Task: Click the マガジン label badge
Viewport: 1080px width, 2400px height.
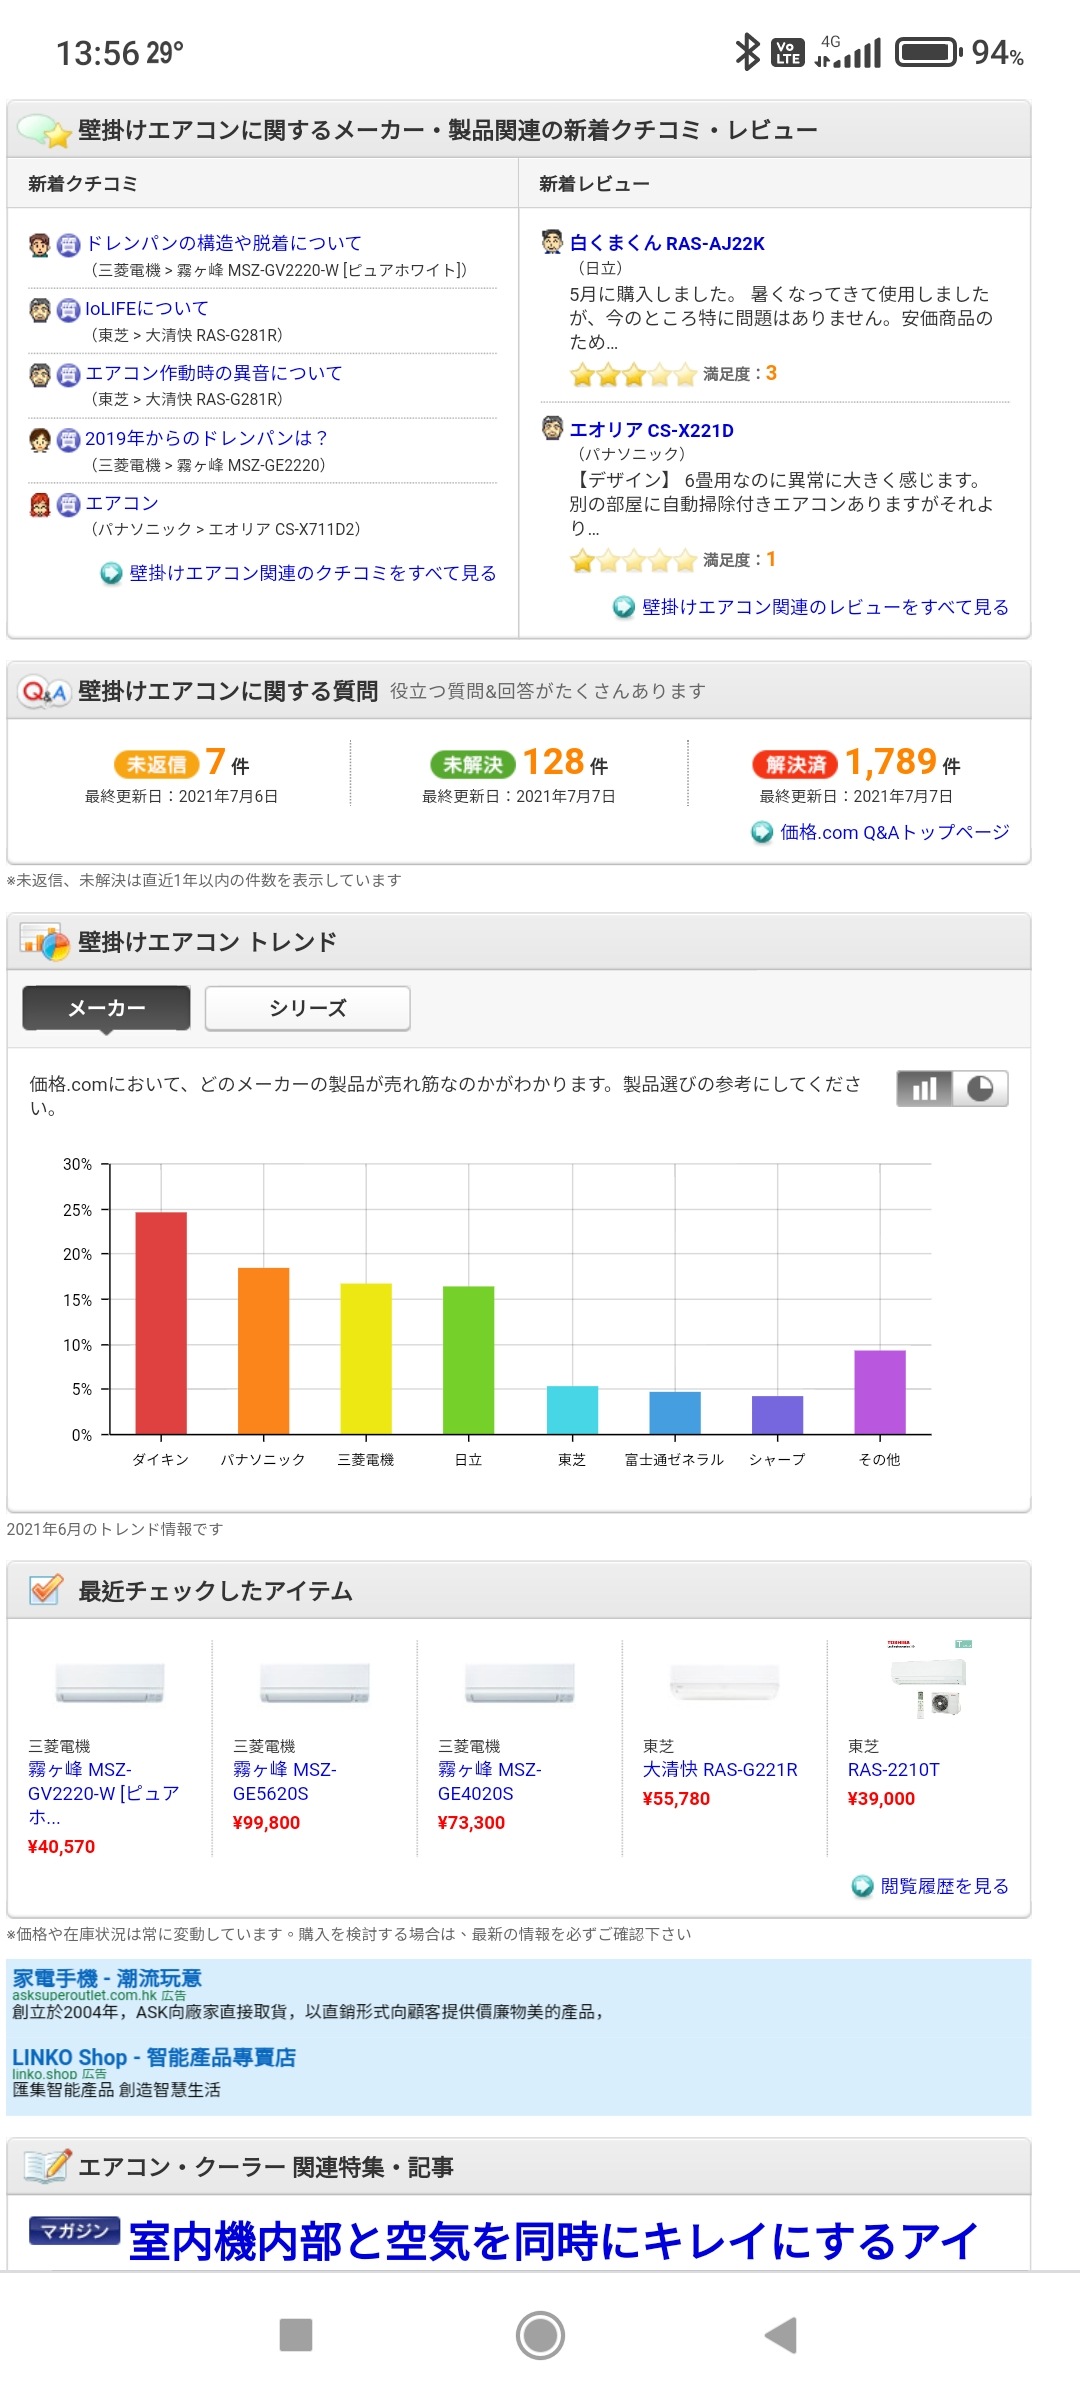Action: pos(74,2230)
